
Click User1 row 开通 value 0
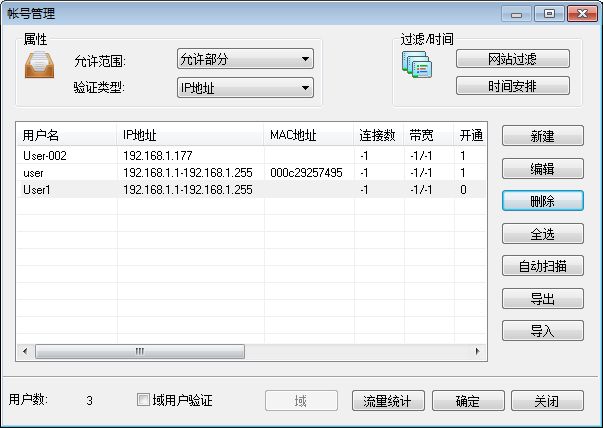click(x=463, y=190)
